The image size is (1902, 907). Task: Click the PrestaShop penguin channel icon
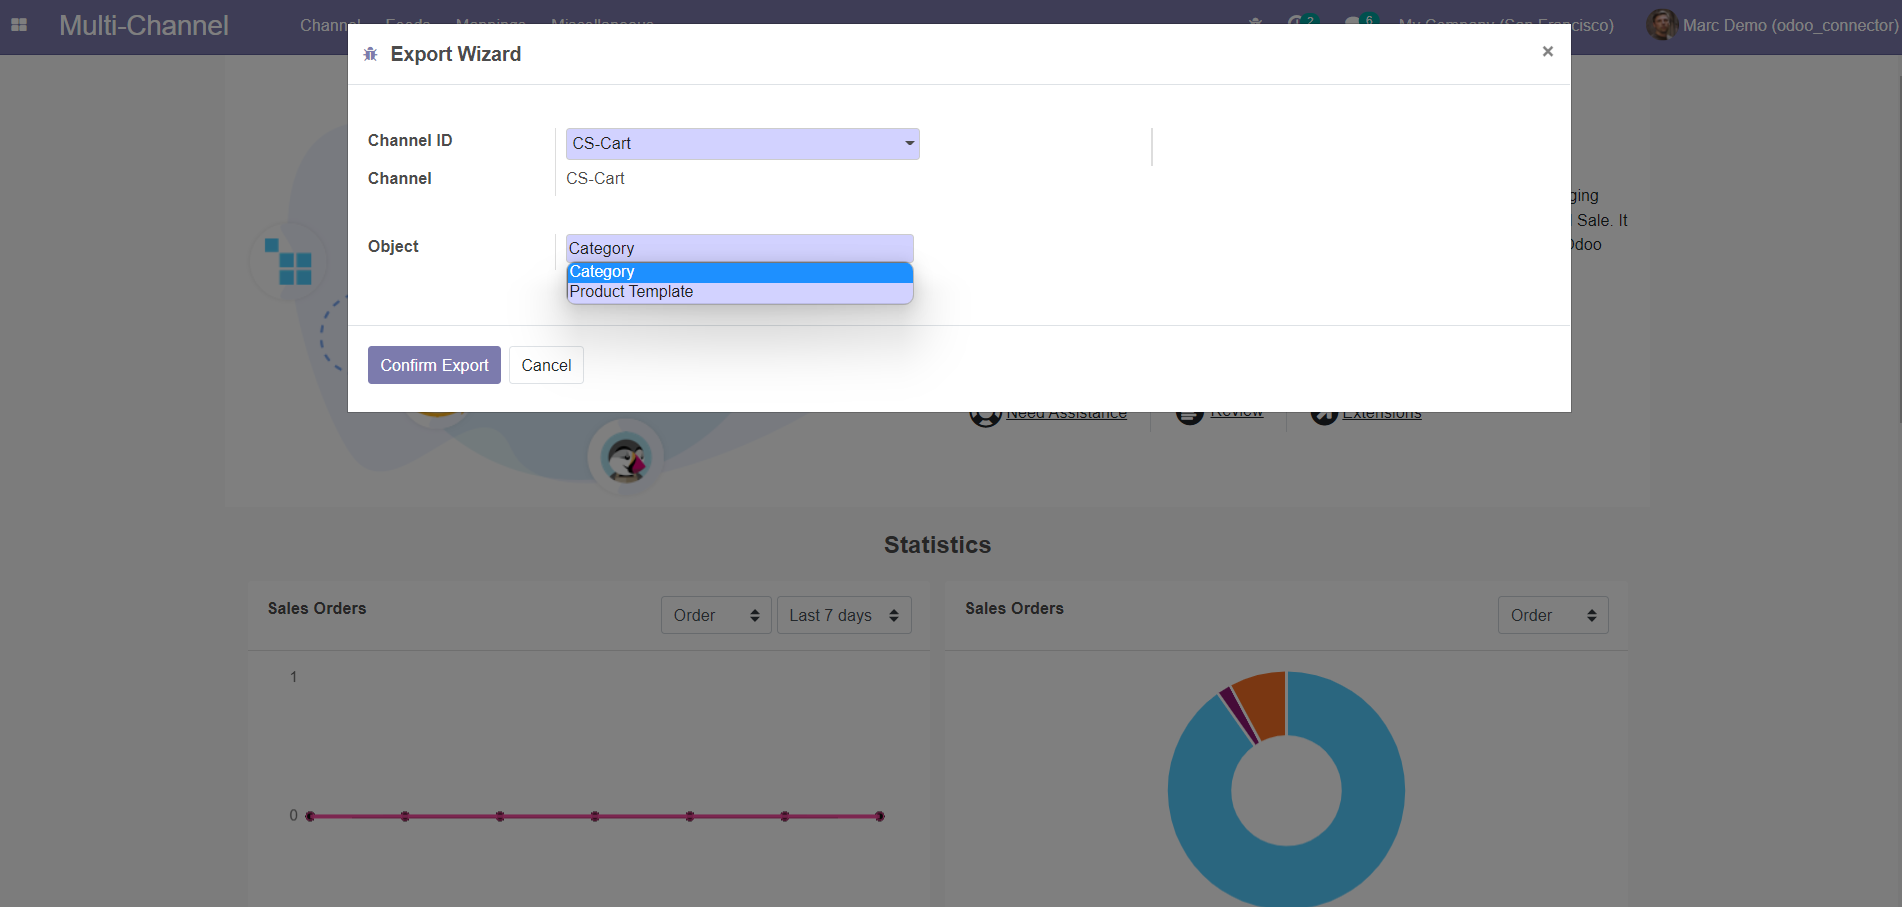click(626, 459)
